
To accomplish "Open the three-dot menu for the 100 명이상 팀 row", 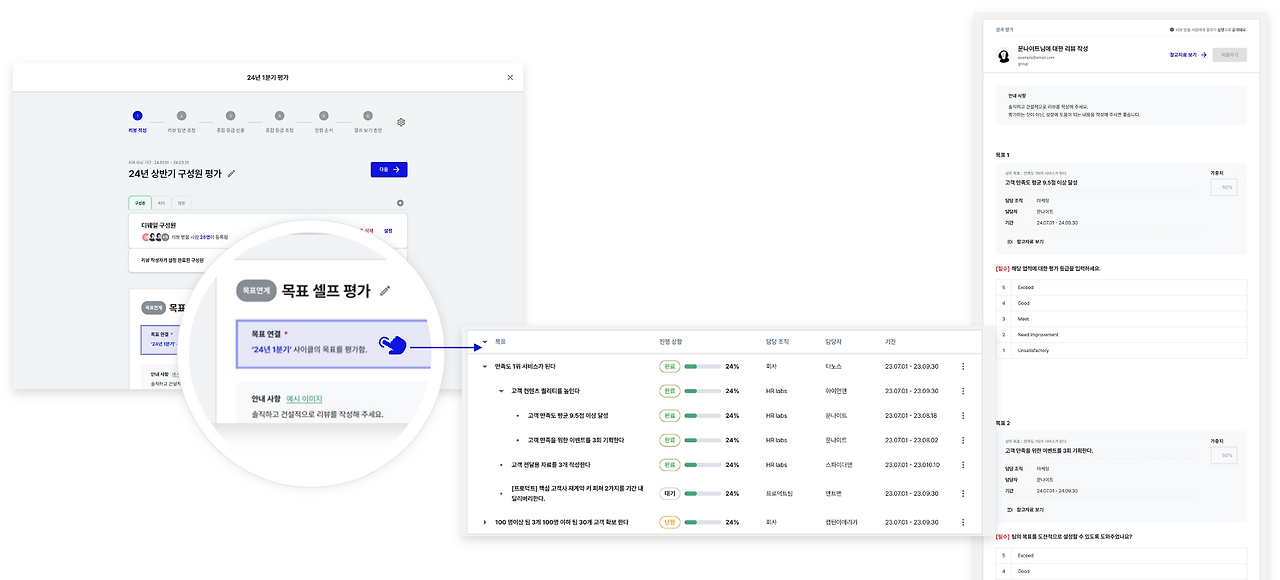I will (963, 522).
